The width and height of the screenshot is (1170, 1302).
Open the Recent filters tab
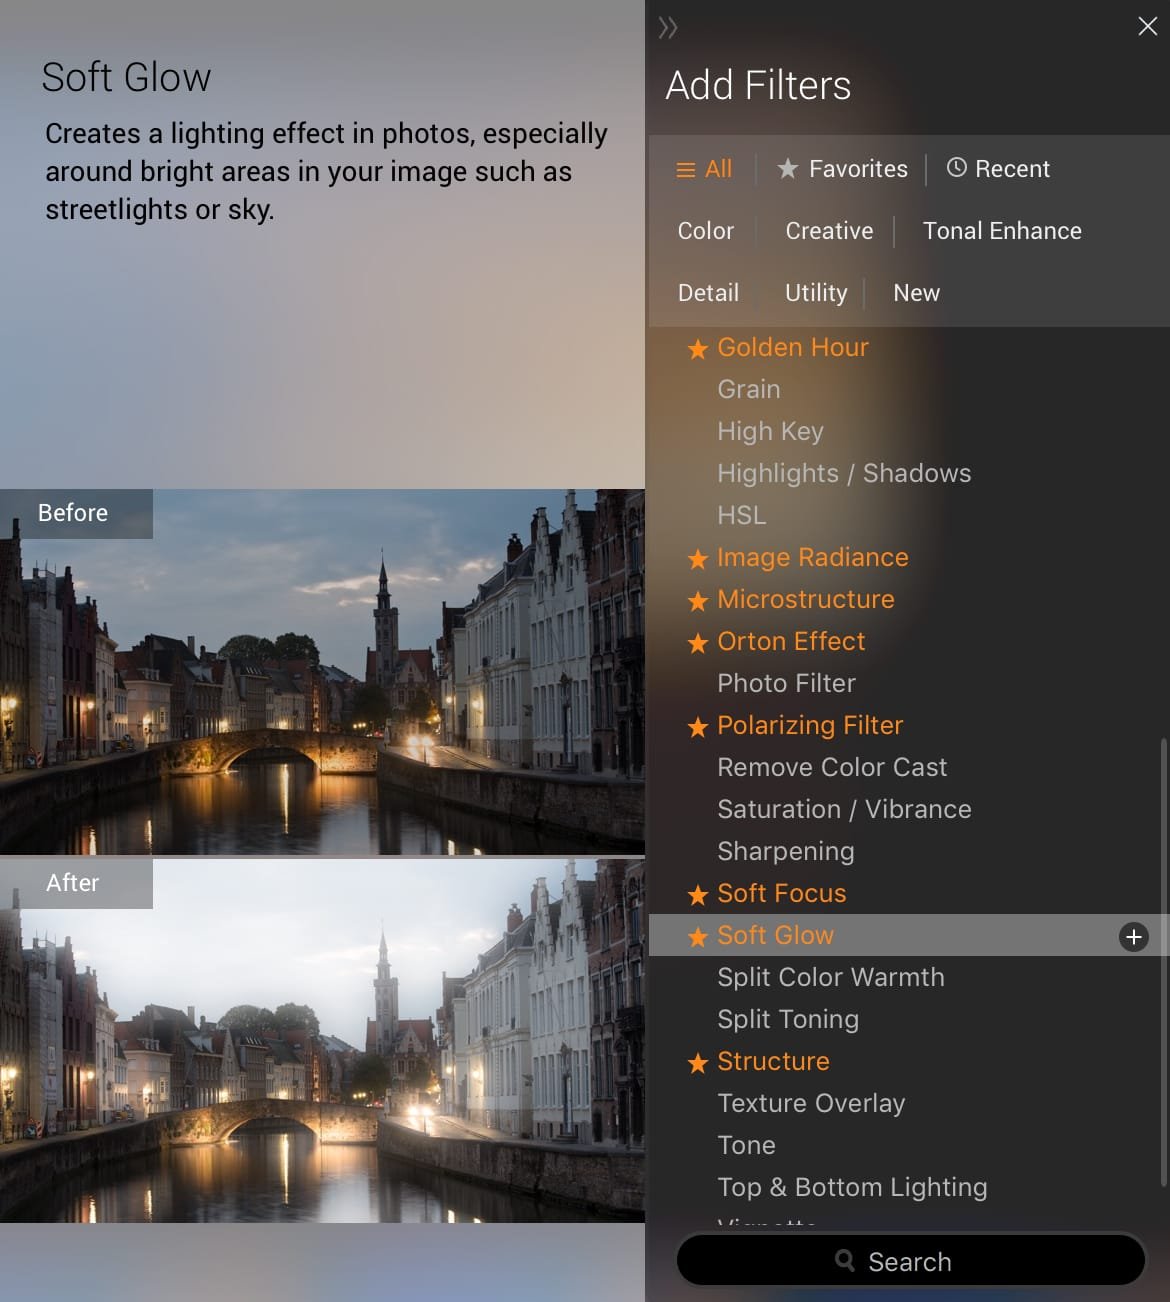(998, 169)
